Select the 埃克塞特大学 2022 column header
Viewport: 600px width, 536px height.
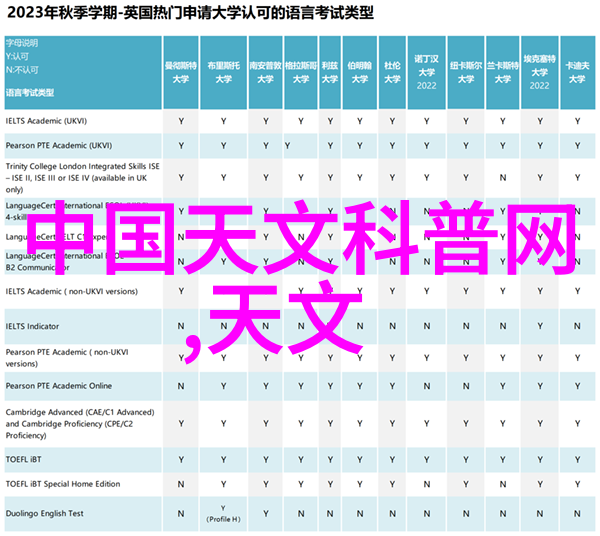click(x=538, y=71)
